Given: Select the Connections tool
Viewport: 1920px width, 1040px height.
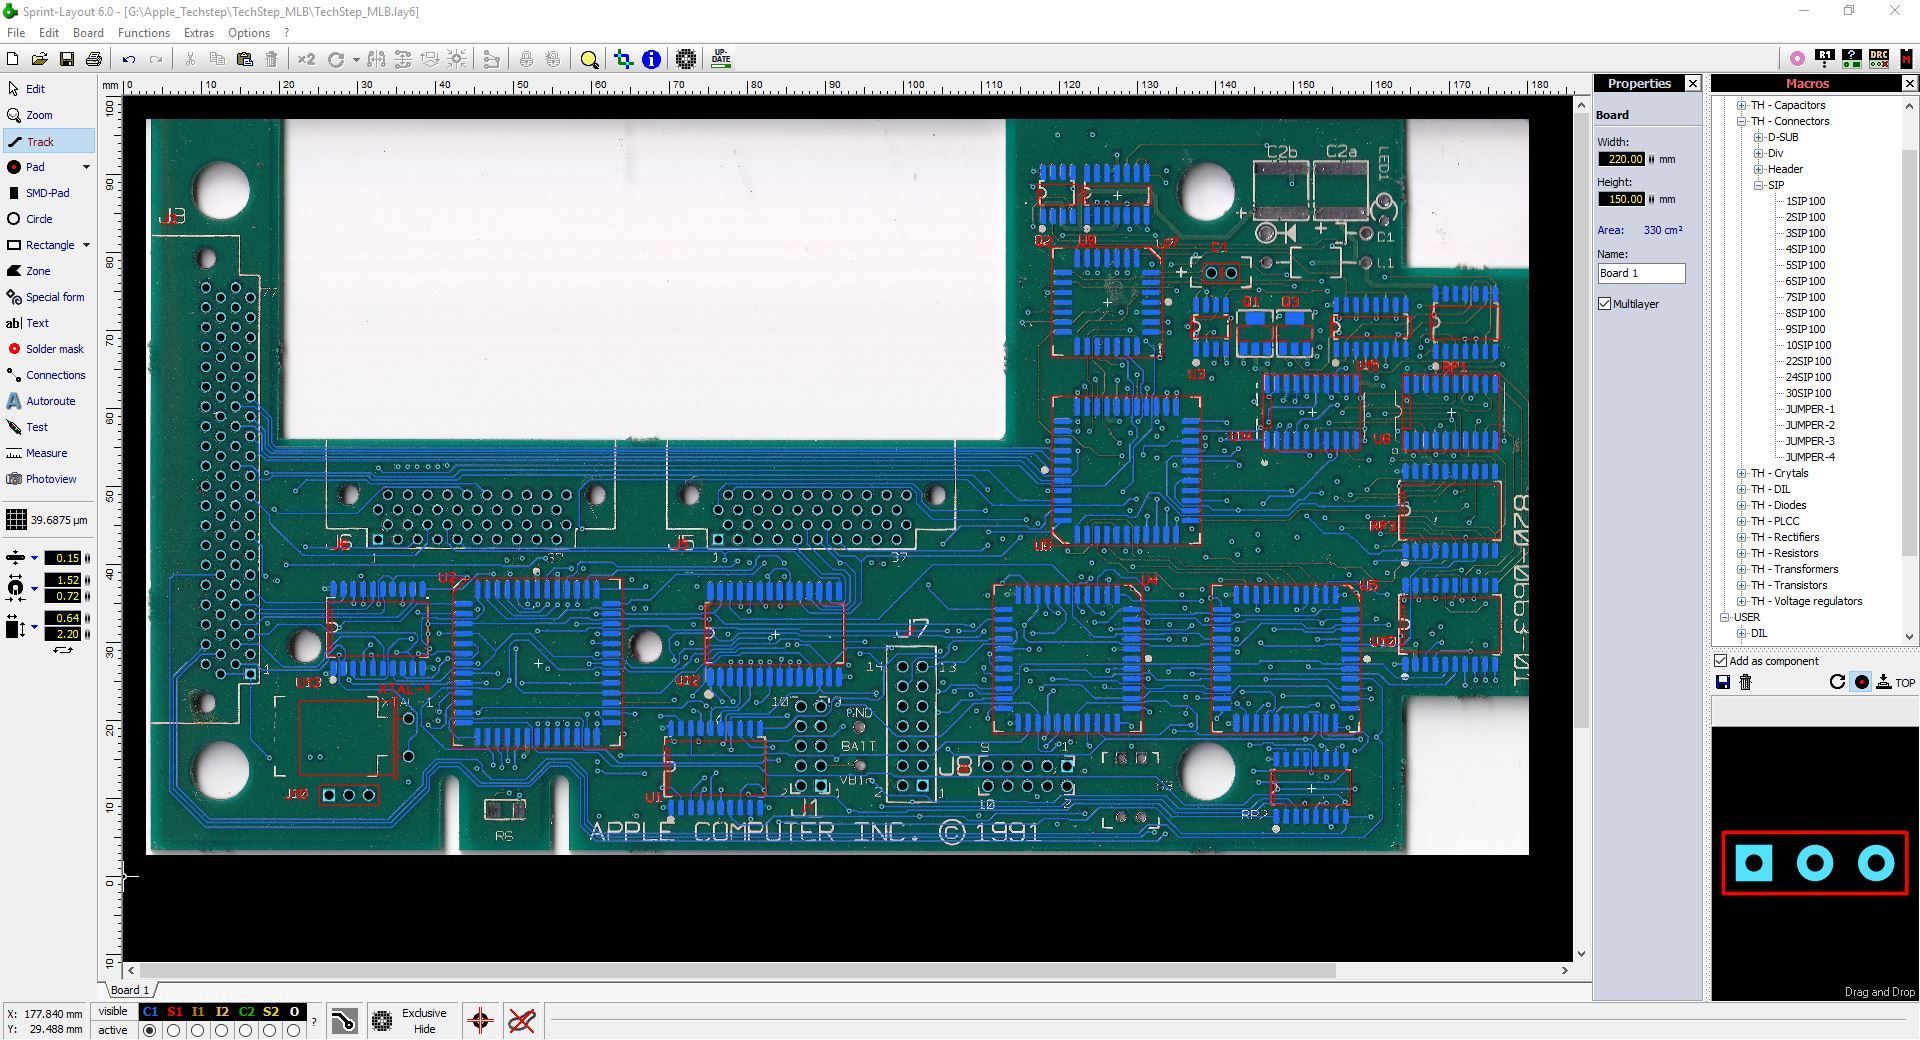Looking at the screenshot, I should pos(46,375).
